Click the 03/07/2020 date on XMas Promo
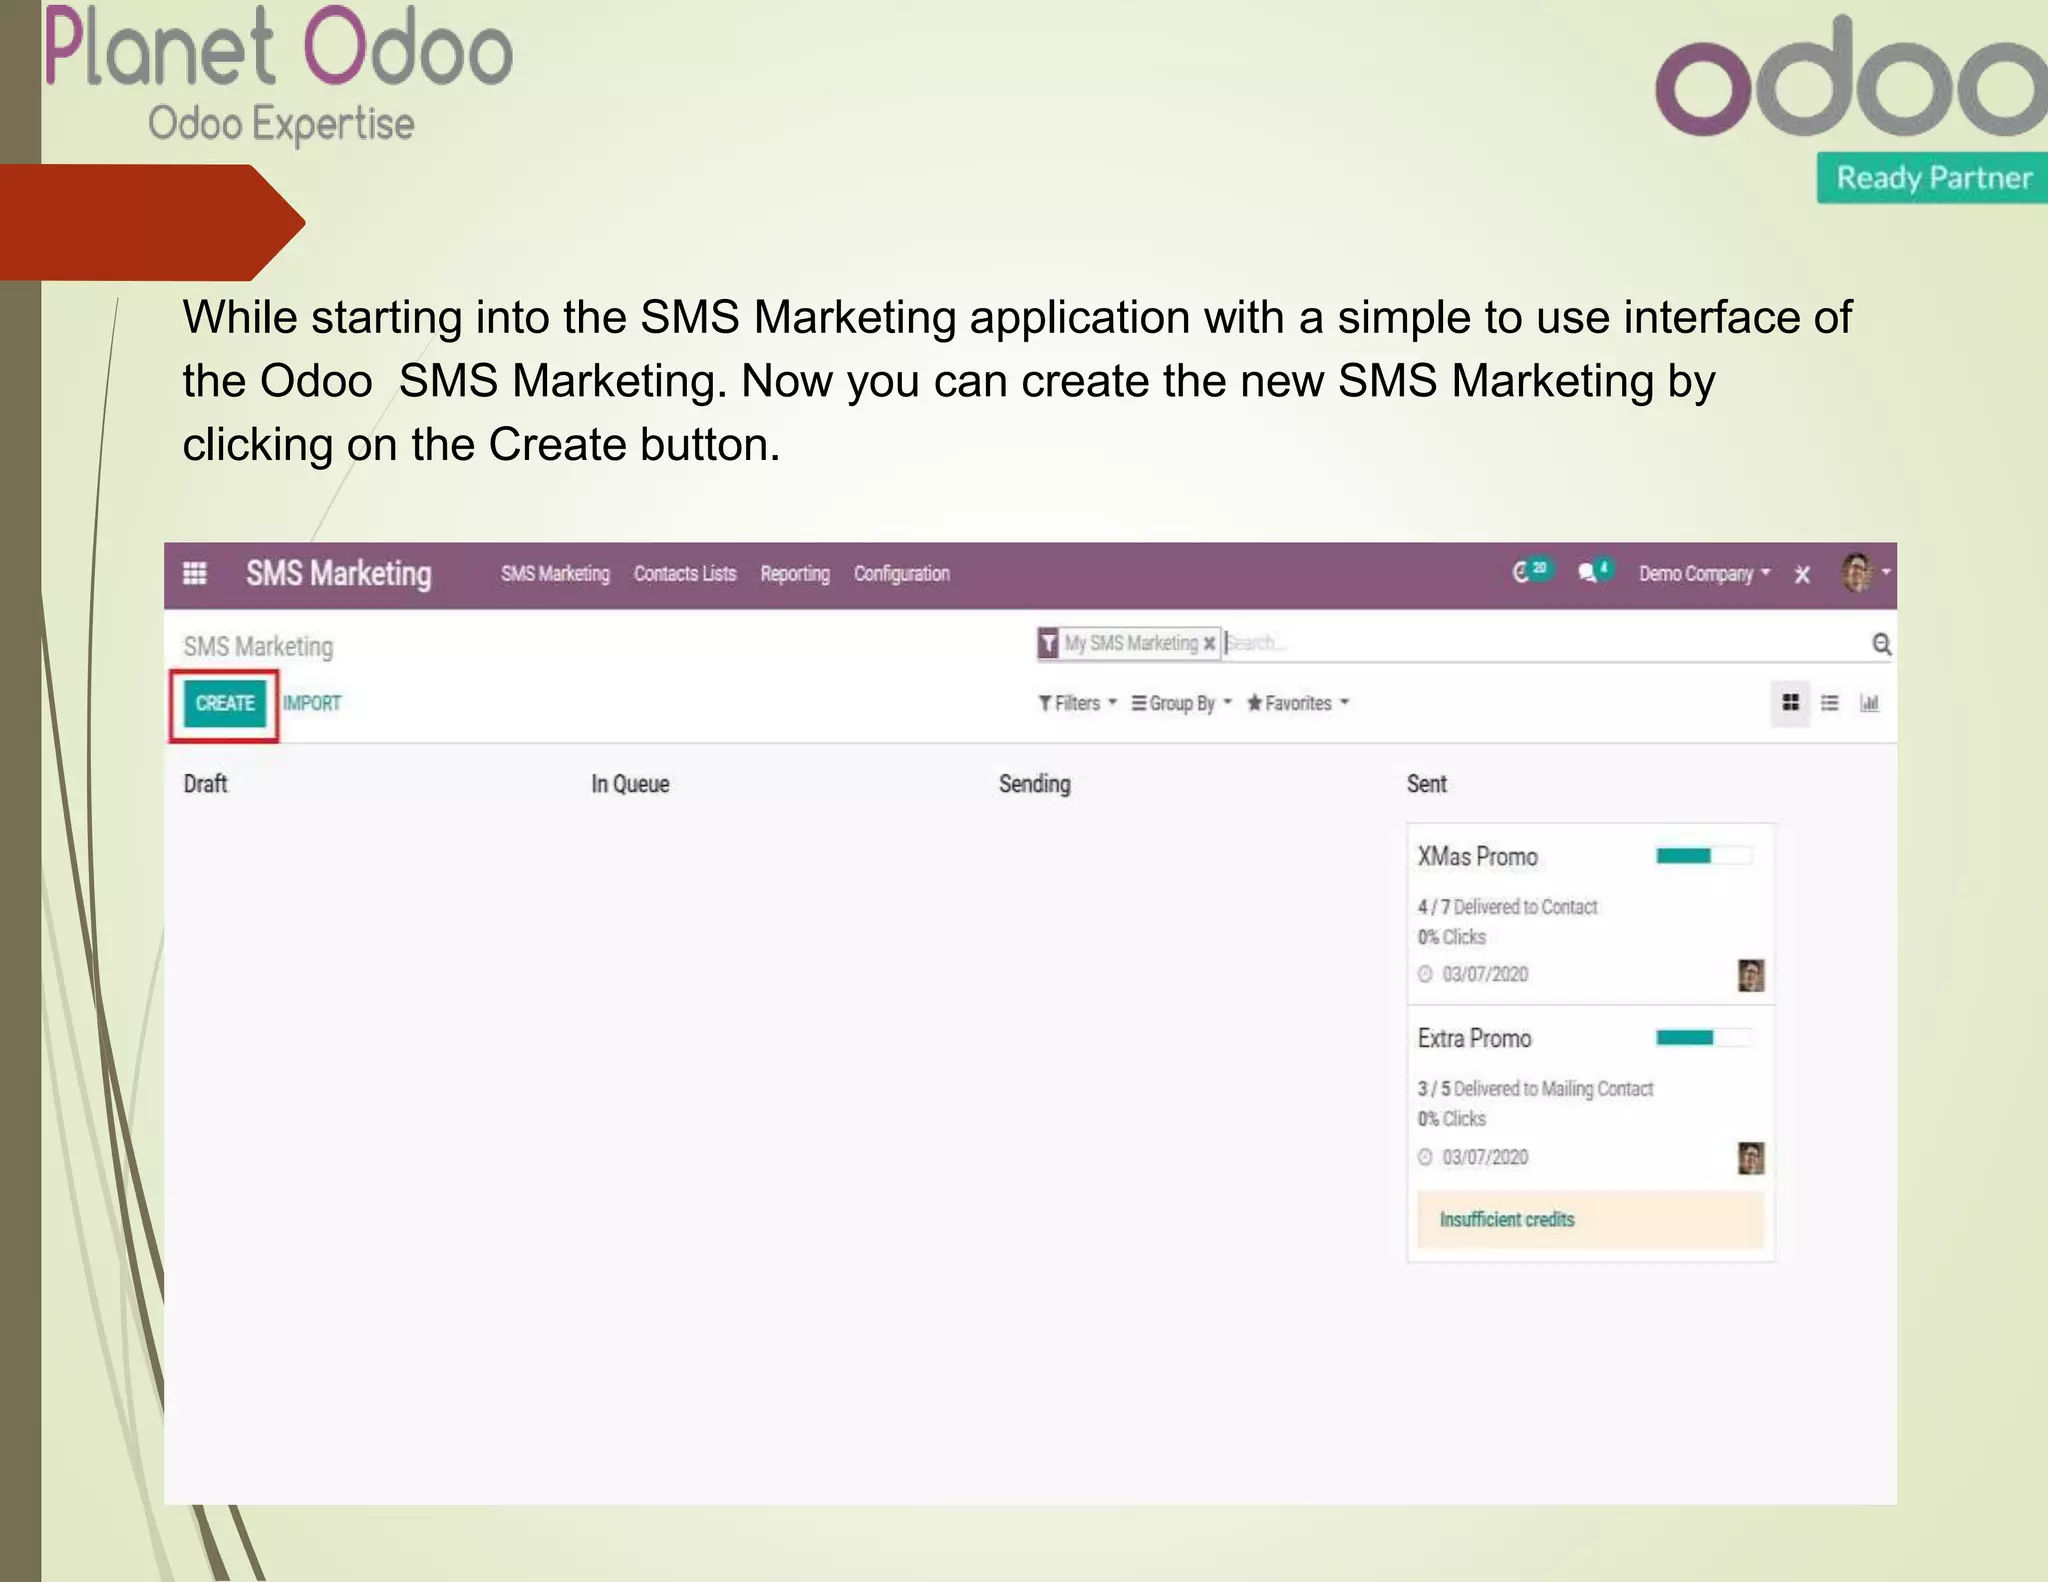The height and width of the screenshot is (1582, 2048). tap(1485, 974)
